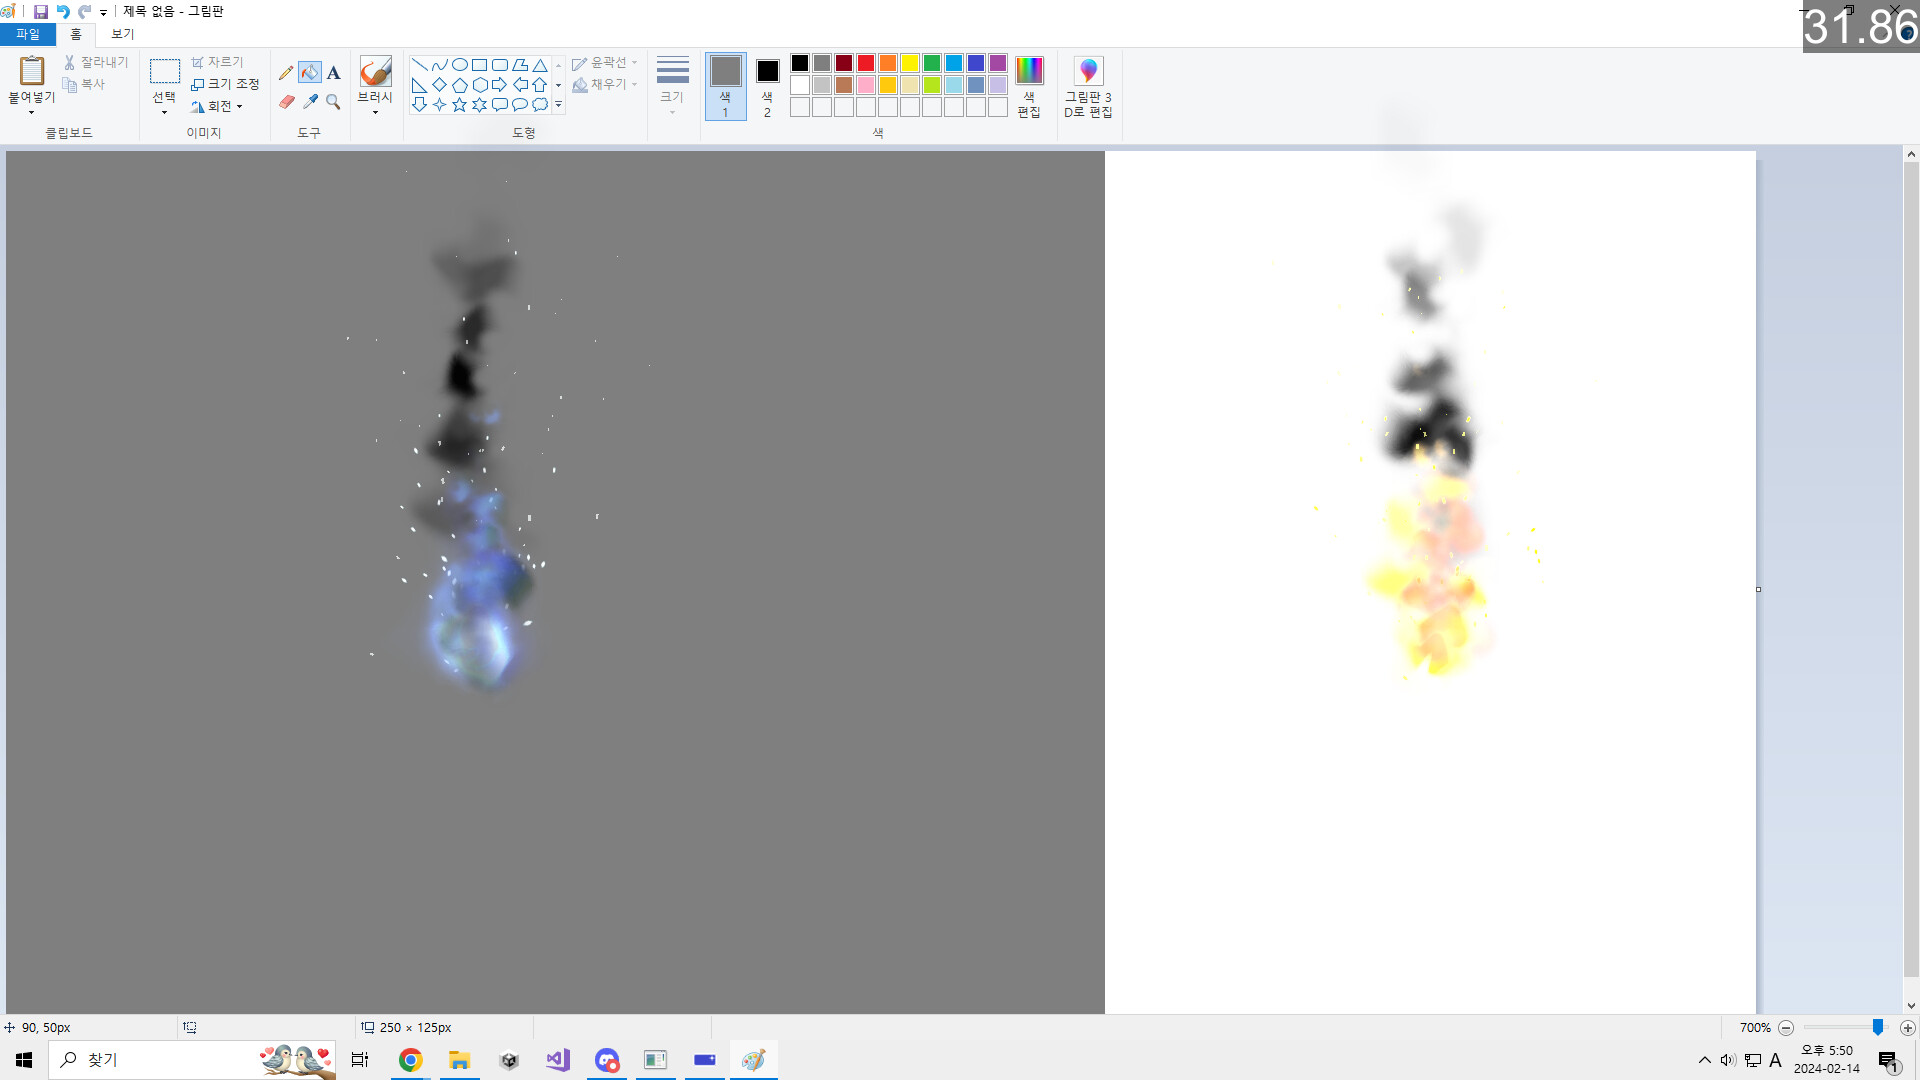Select the Fill with color tool
The height and width of the screenshot is (1080, 1920).
point(310,72)
